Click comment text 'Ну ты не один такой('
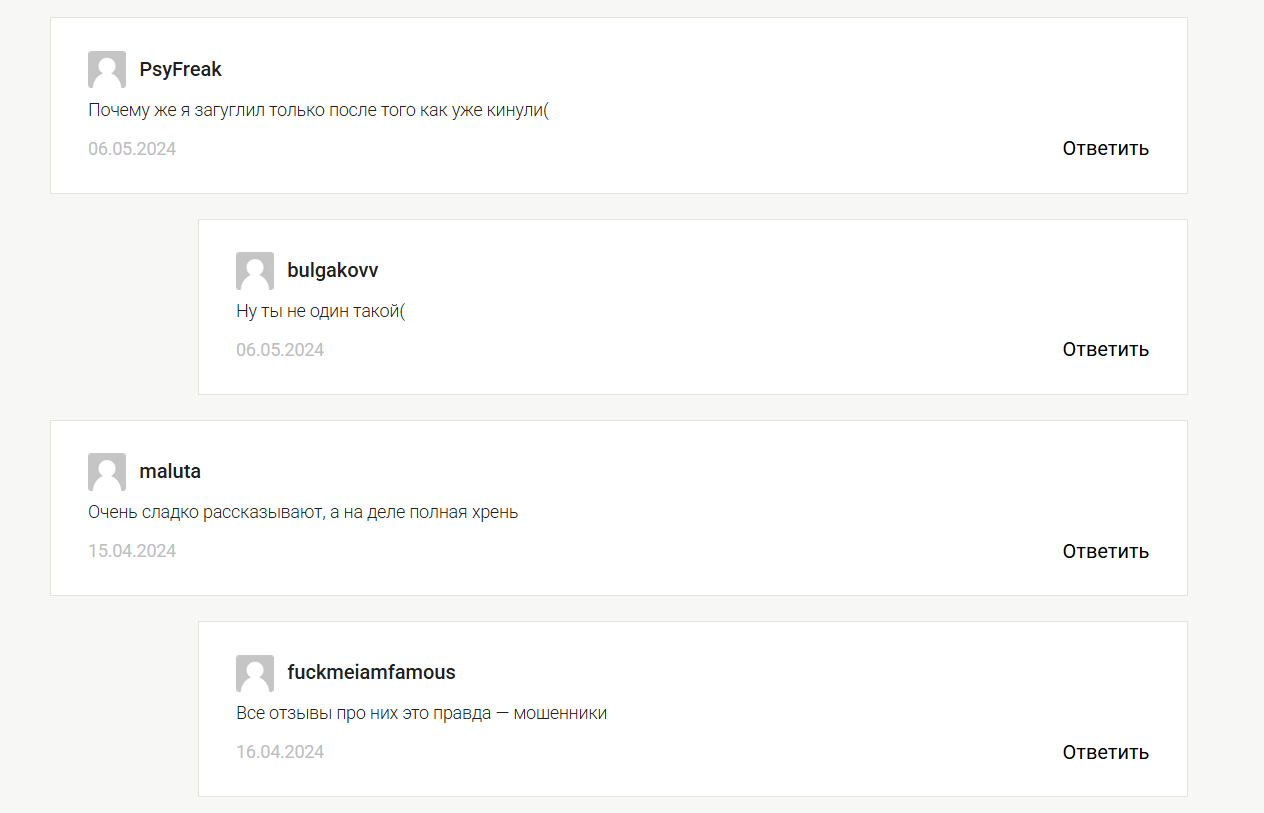Screen dimensions: 1264x813 coord(320,311)
